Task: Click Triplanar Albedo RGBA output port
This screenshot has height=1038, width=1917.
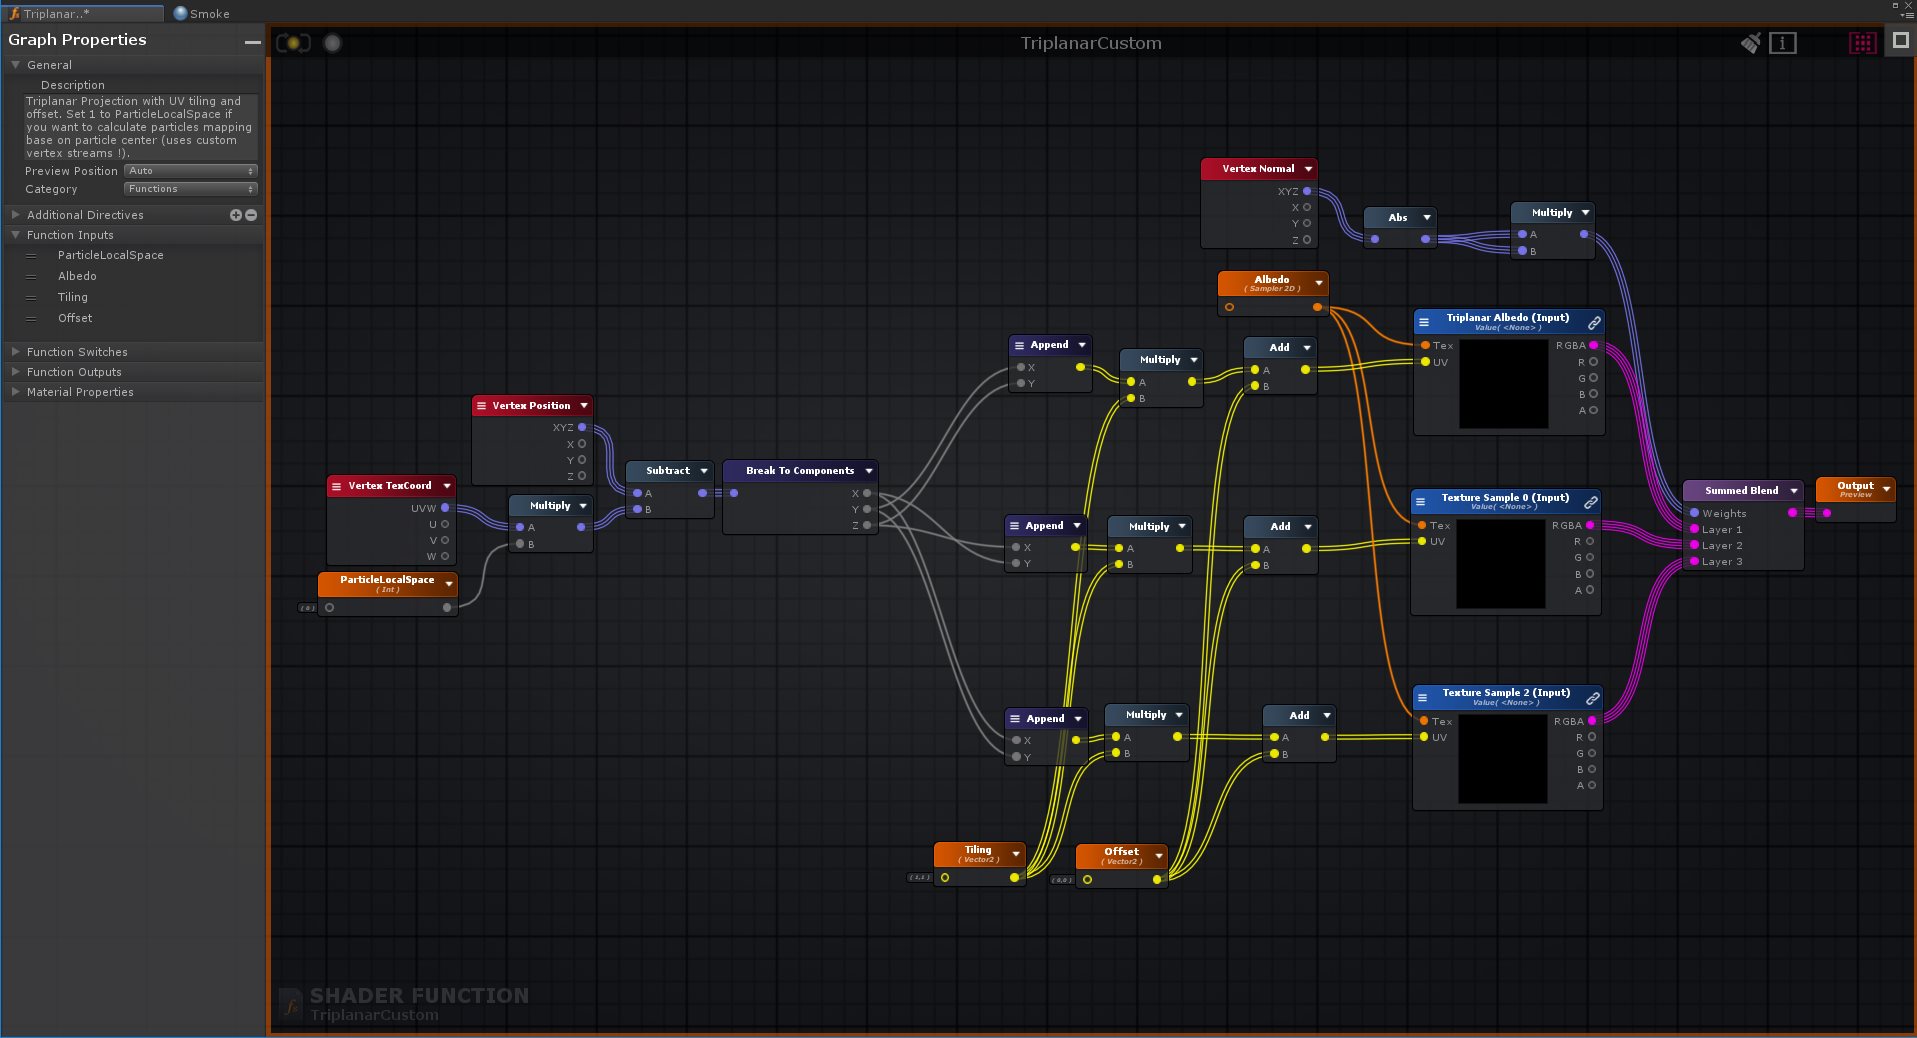Action: [x=1593, y=345]
